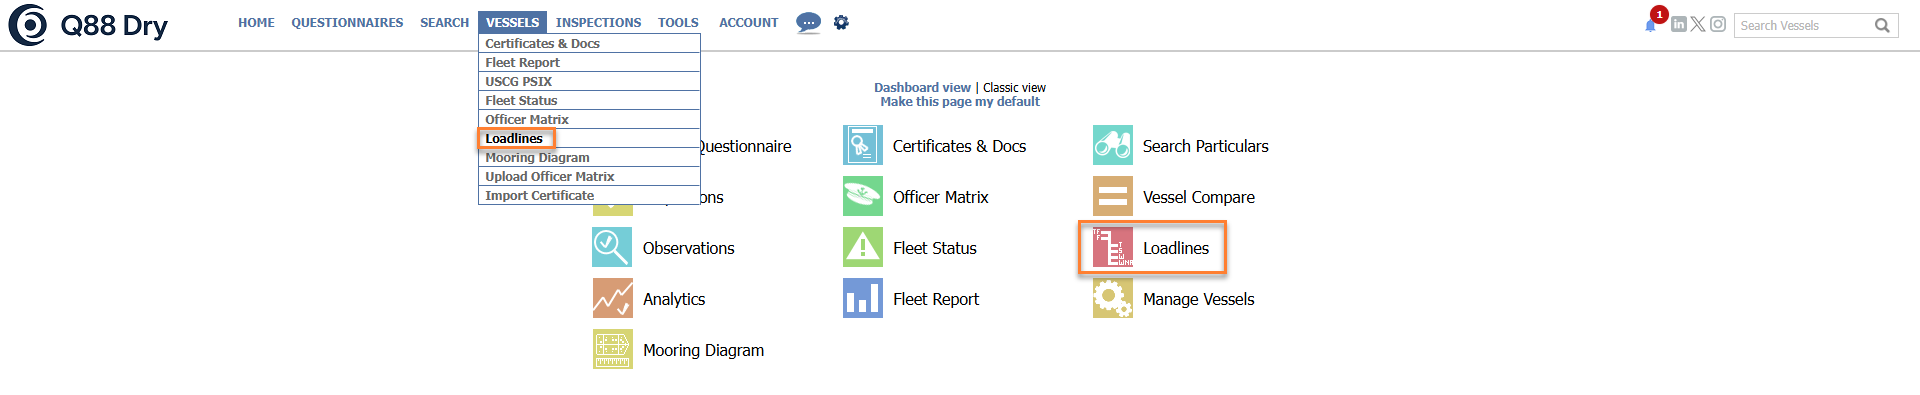Image resolution: width=1920 pixels, height=395 pixels.
Task: Focus the Search Vessels input field
Action: pos(1803,25)
